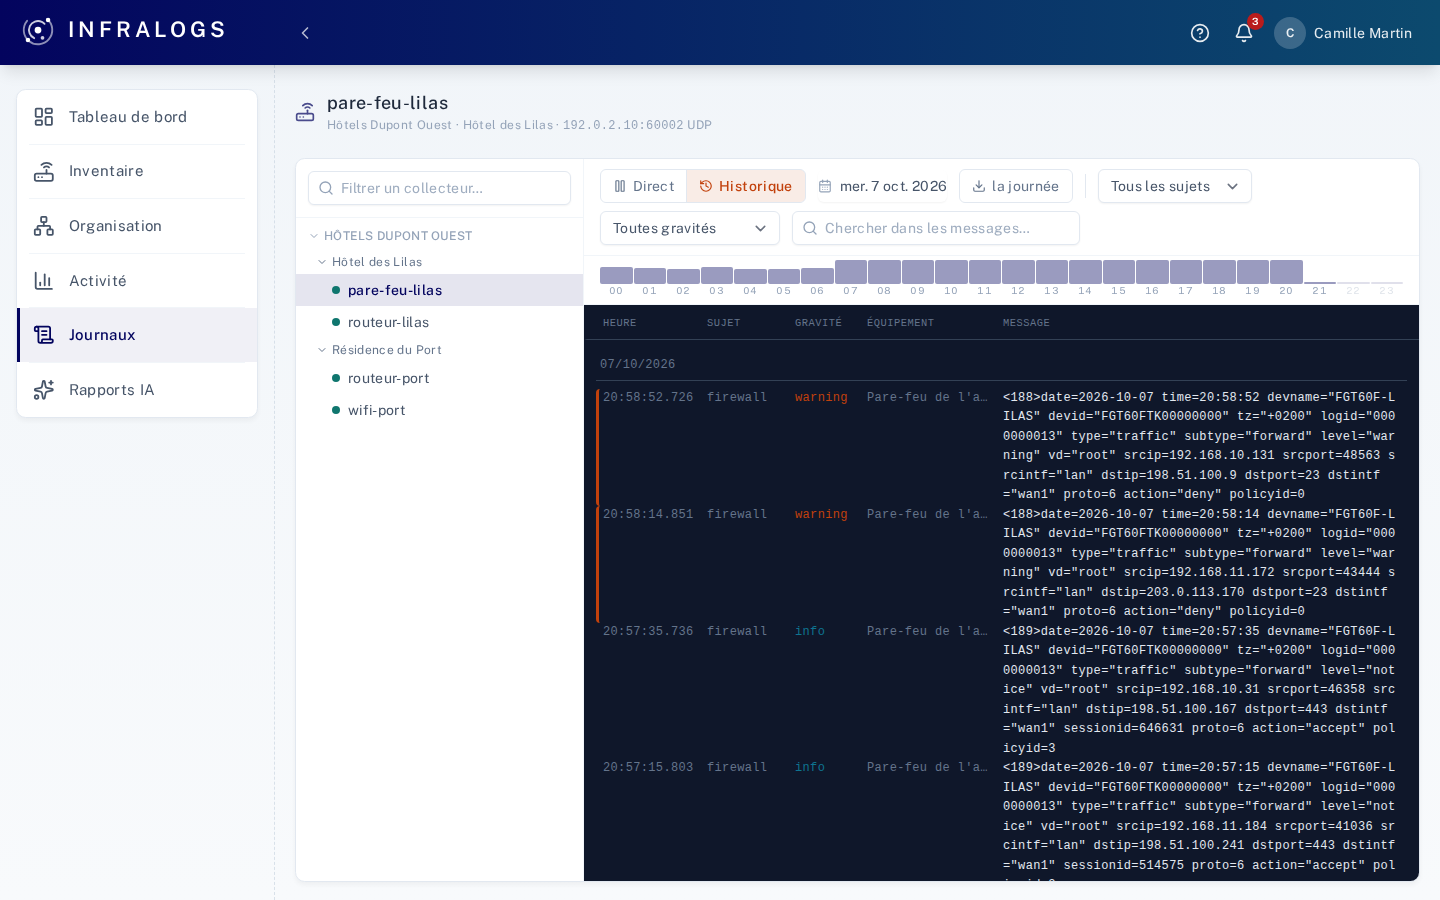Select routeur-lilas collector
Image resolution: width=1440 pixels, height=900 pixels.
pos(439,322)
